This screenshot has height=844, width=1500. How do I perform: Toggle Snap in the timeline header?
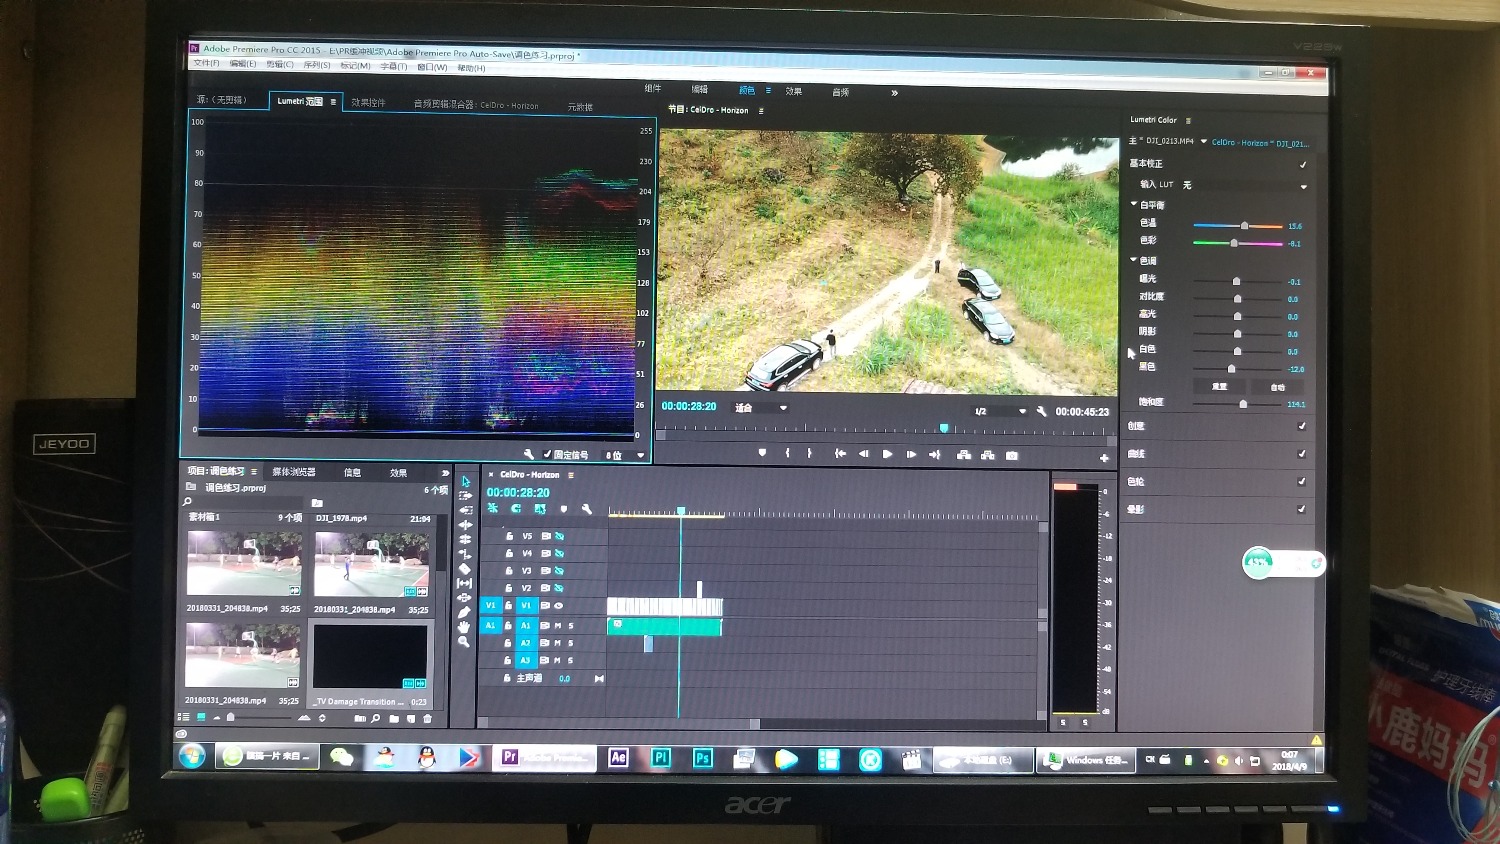[x=516, y=509]
